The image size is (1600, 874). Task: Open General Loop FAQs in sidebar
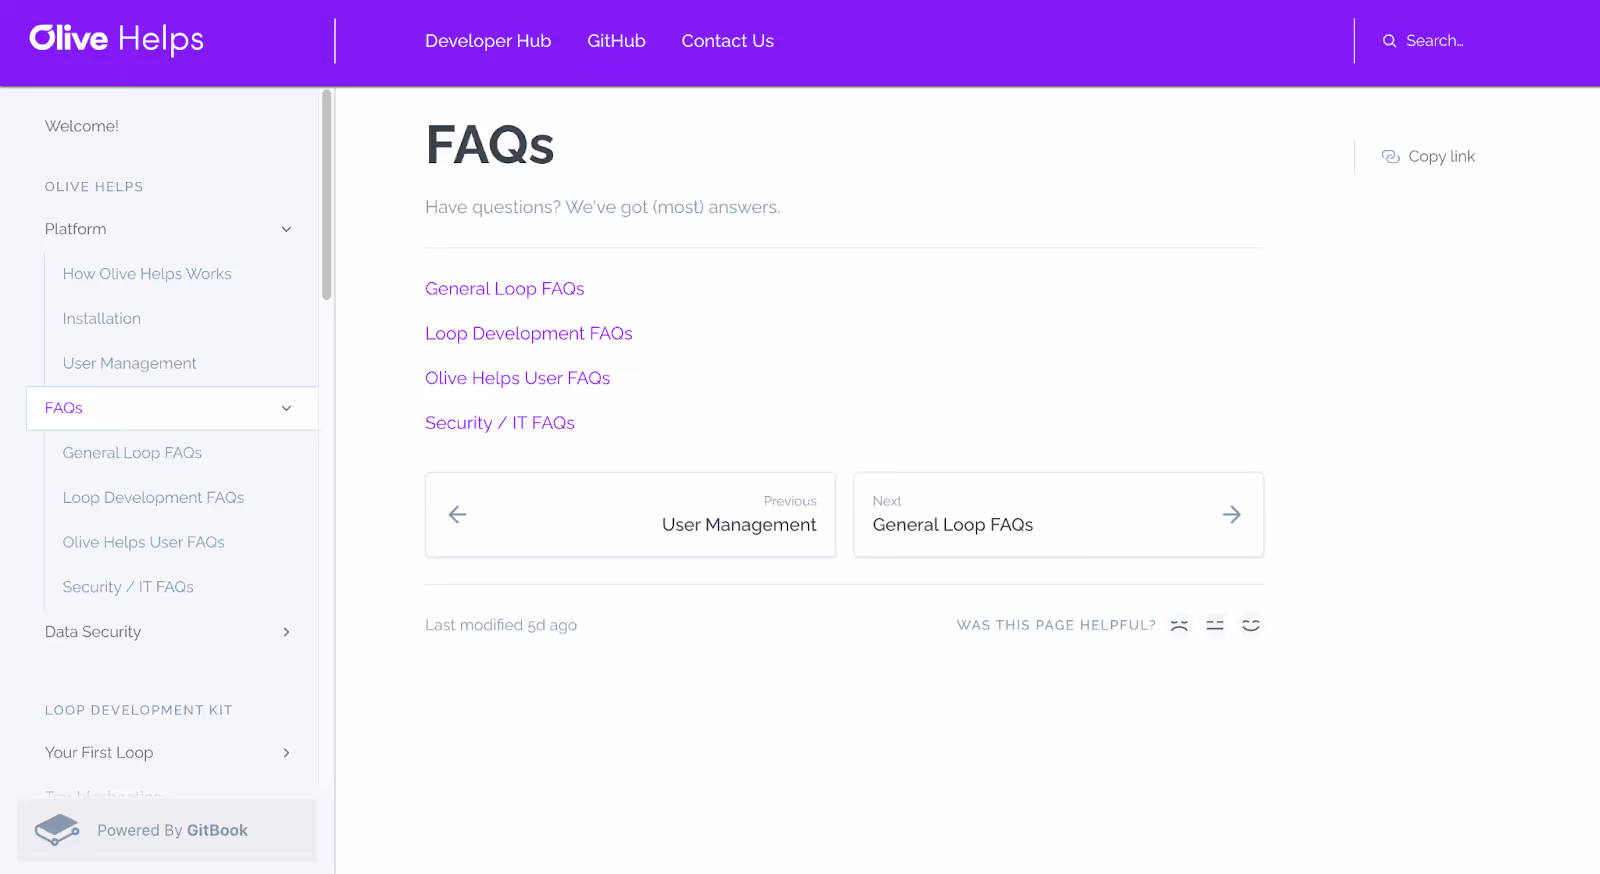(132, 453)
